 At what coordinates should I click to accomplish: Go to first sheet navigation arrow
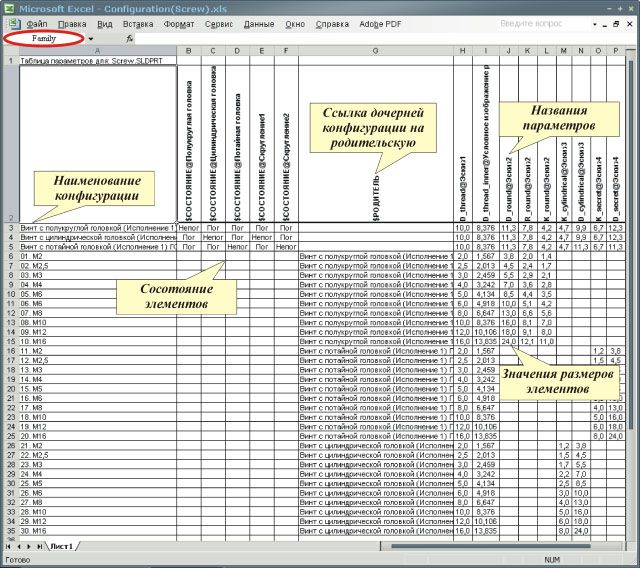(8, 546)
